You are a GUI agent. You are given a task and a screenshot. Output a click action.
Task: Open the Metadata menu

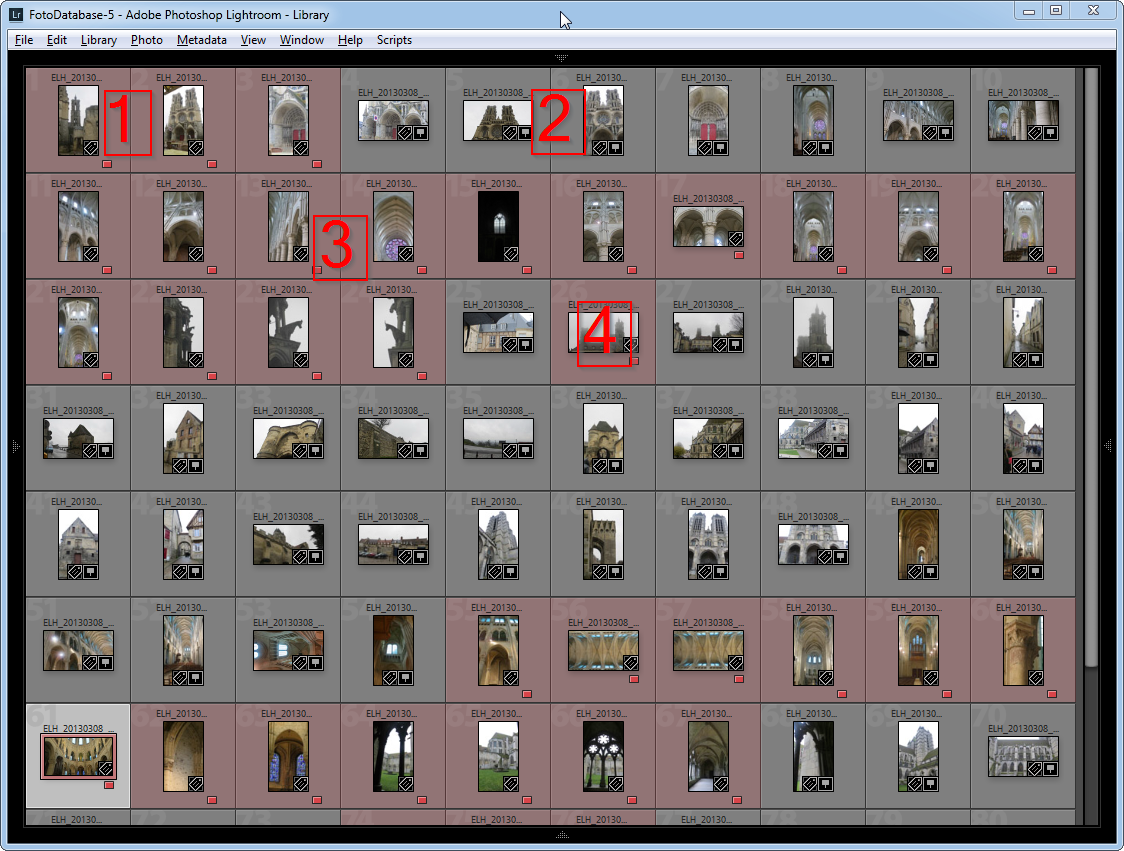[201, 40]
